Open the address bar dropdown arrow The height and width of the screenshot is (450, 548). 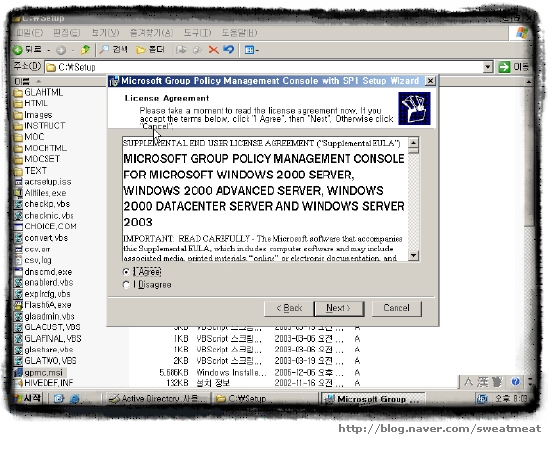pos(488,67)
